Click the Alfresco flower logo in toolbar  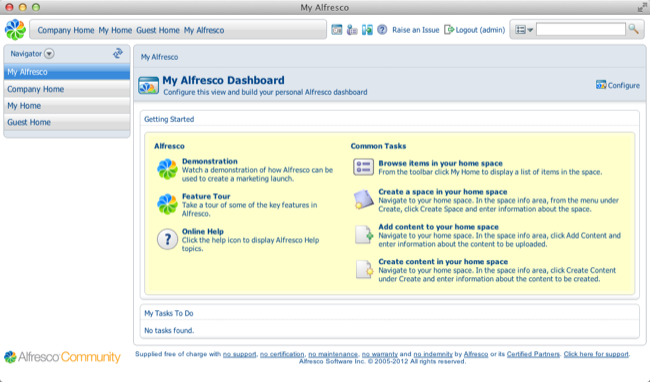pyautogui.click(x=15, y=30)
